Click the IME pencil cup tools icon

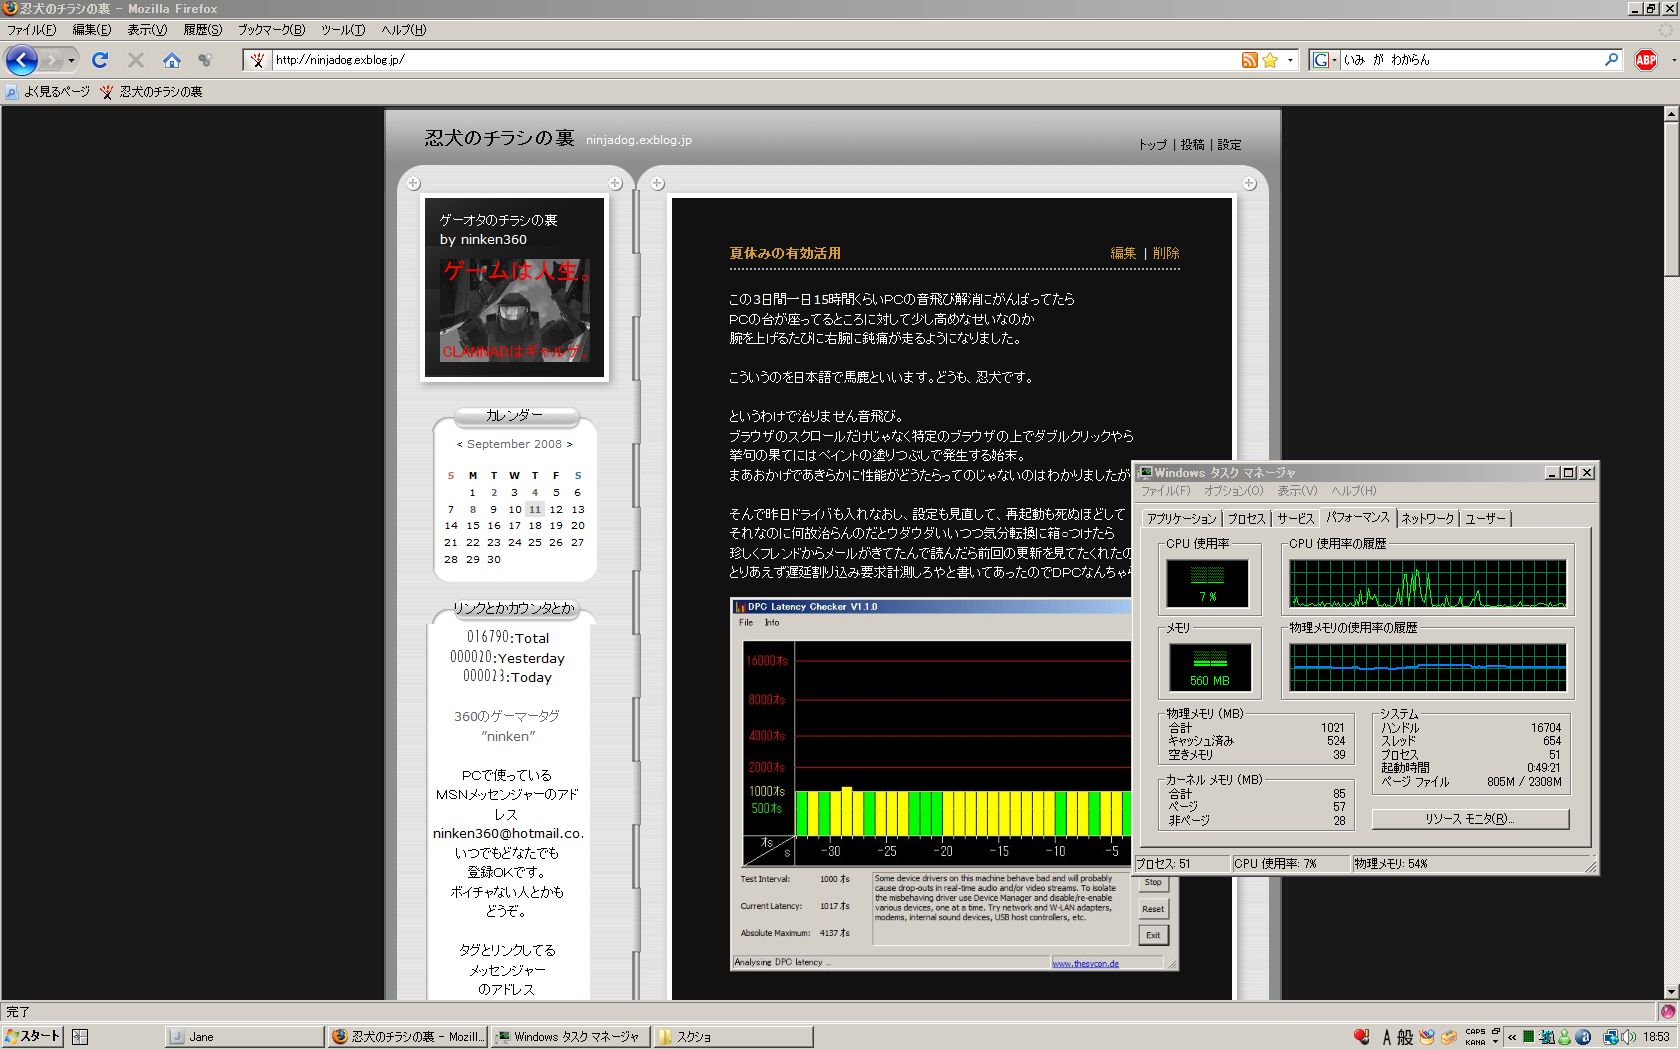pos(1427,1037)
